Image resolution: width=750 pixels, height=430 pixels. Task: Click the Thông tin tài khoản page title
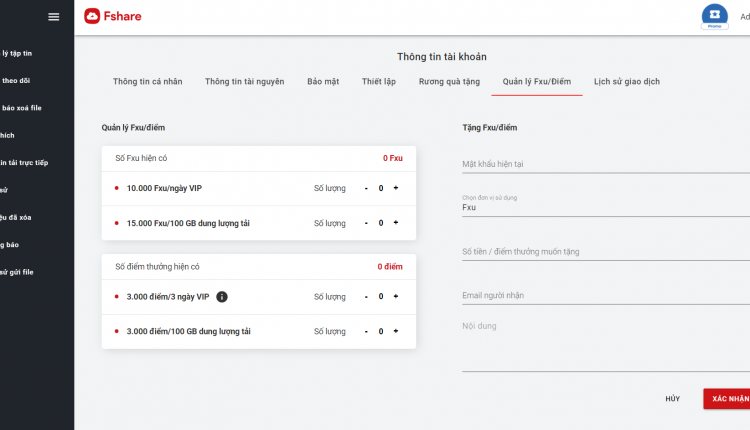pyautogui.click(x=441, y=57)
